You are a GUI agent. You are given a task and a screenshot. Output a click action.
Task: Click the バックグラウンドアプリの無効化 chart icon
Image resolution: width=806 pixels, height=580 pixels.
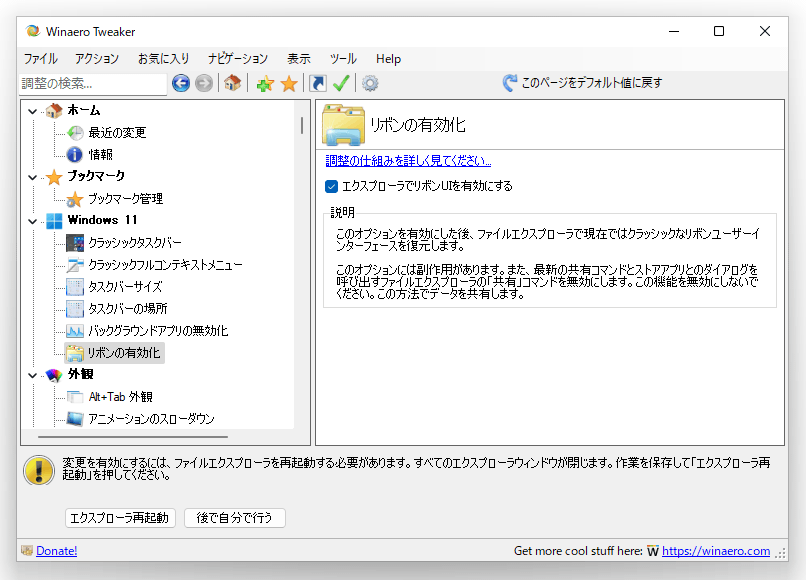point(75,331)
